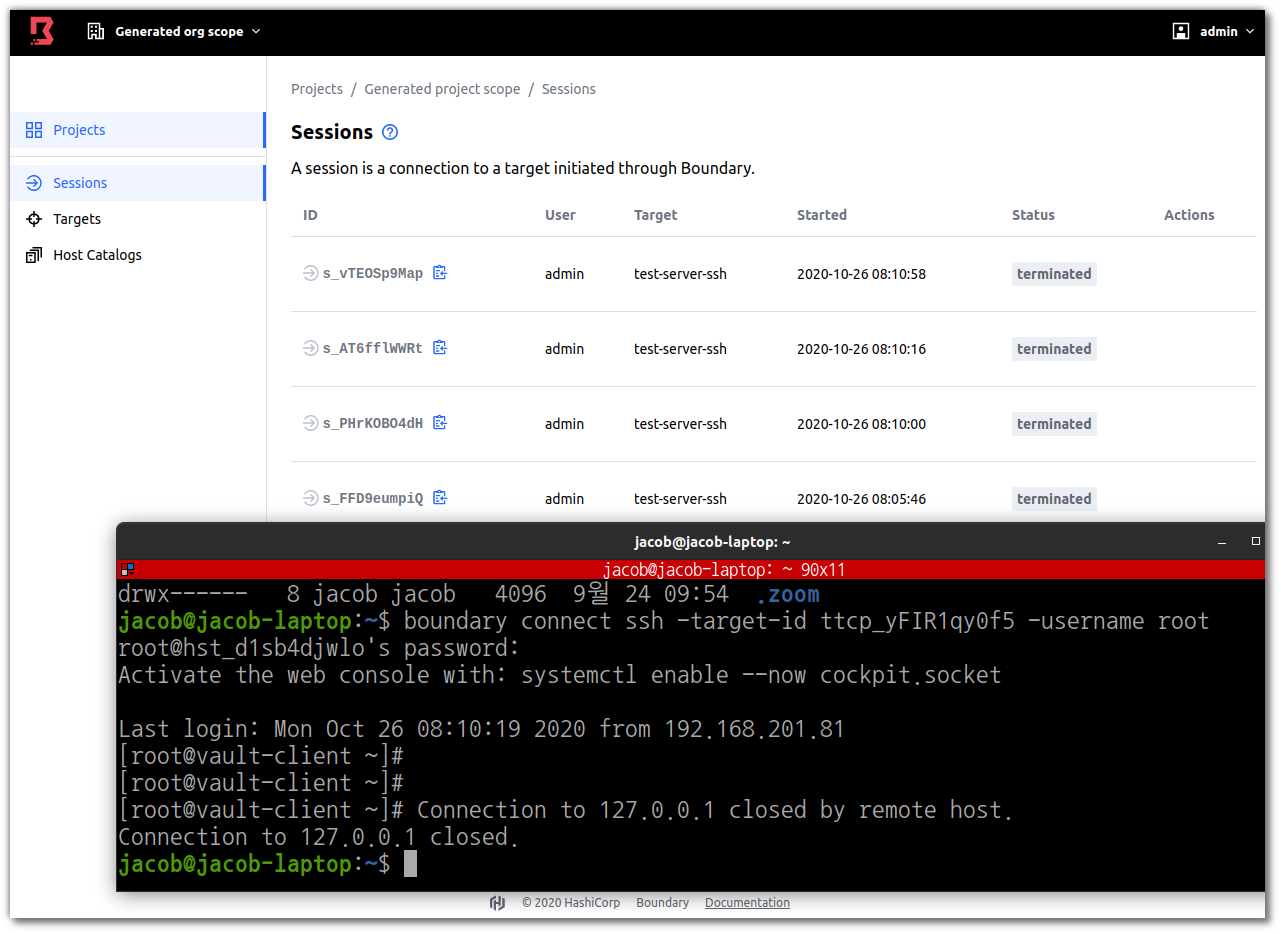Click the HashiCorp footer logo

click(497, 903)
